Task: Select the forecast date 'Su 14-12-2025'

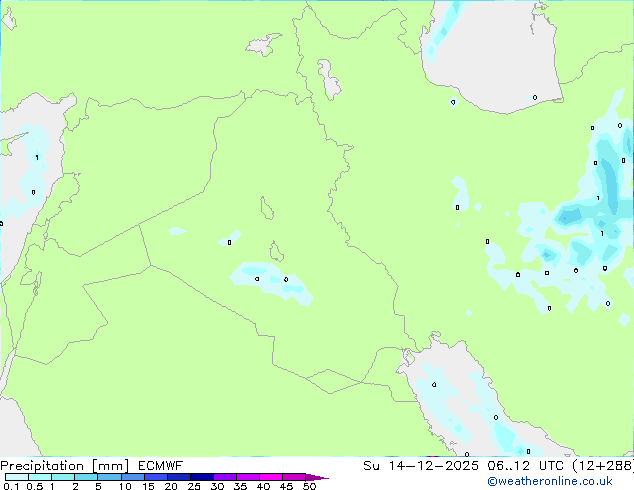Action: coord(421,466)
